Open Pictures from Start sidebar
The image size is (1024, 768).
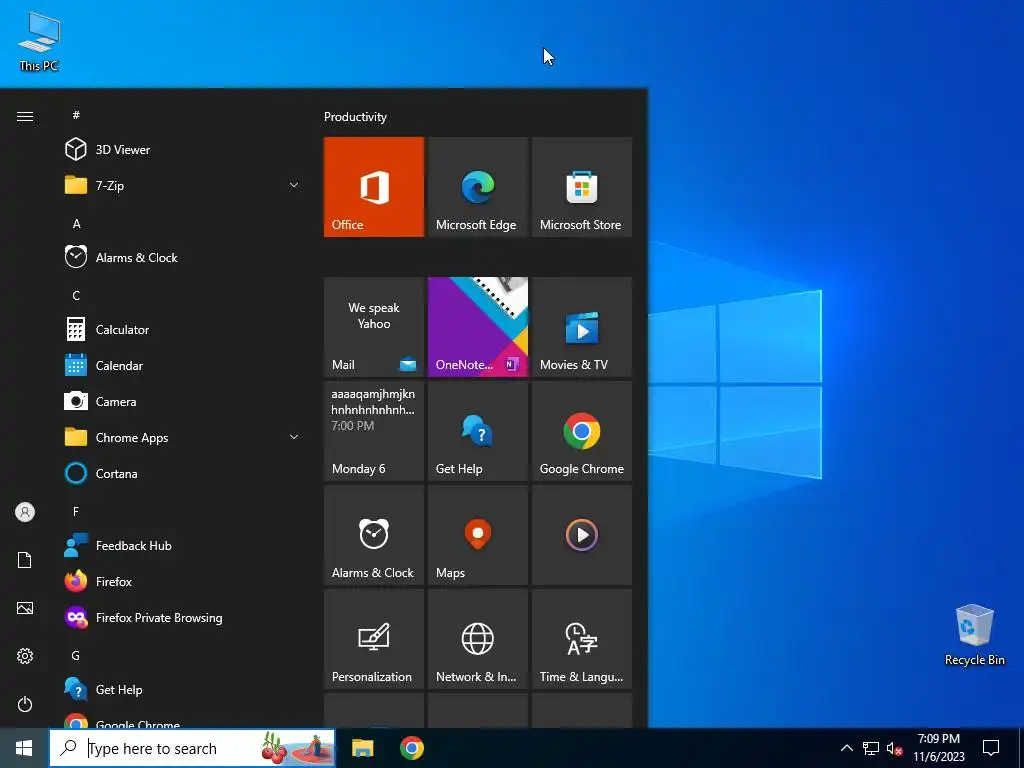click(x=25, y=608)
